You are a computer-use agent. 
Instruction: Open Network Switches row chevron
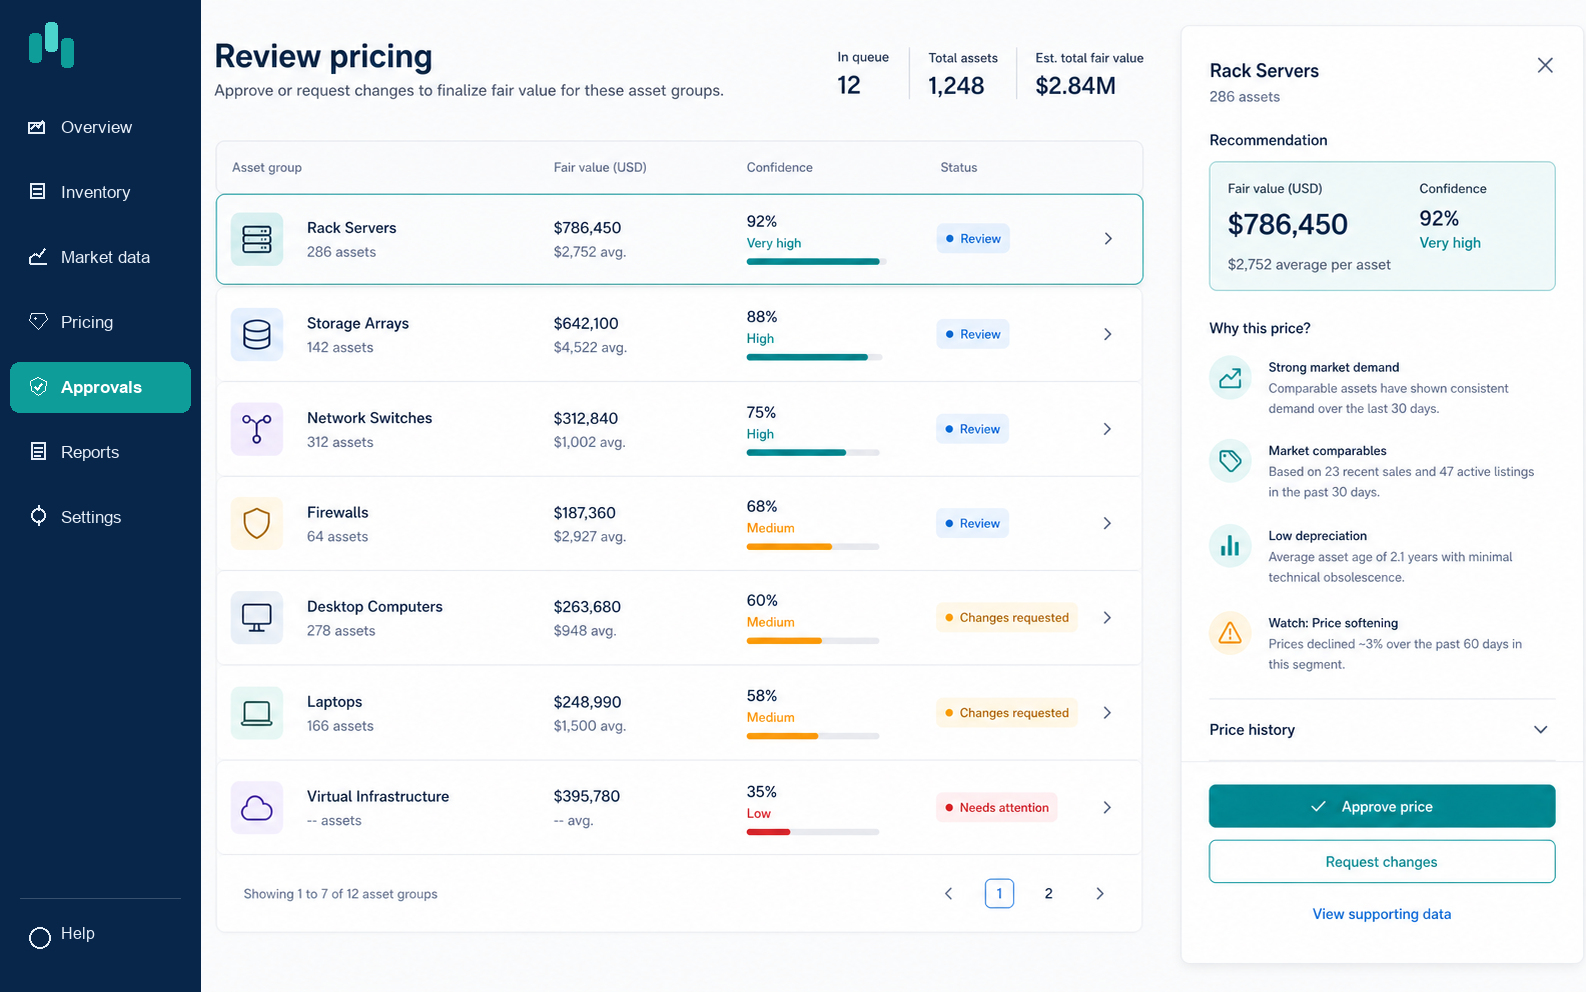coord(1107,429)
